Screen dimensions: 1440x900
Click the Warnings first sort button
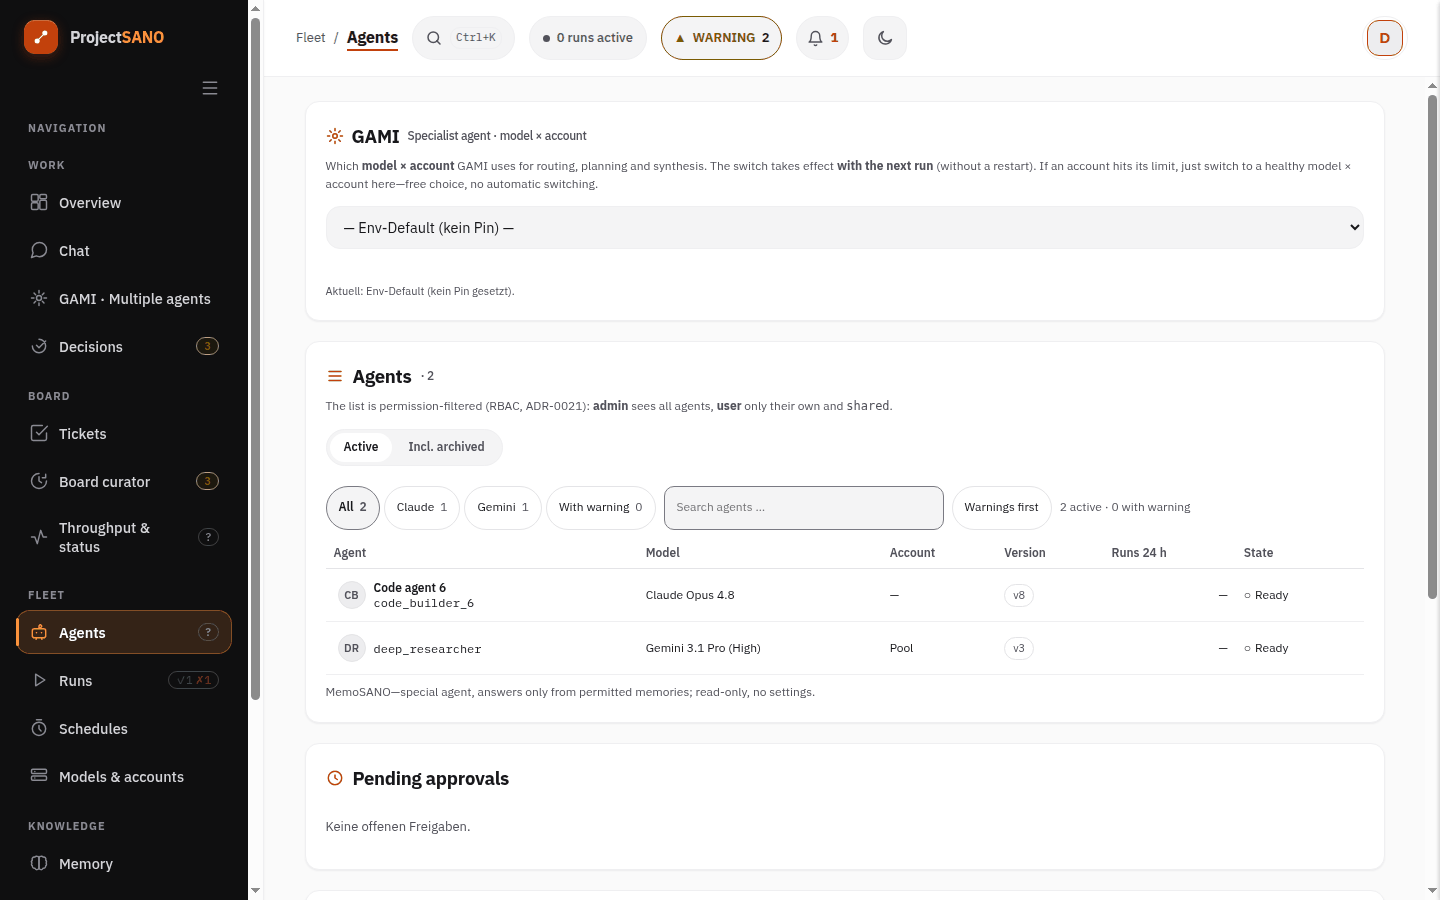pos(1002,508)
